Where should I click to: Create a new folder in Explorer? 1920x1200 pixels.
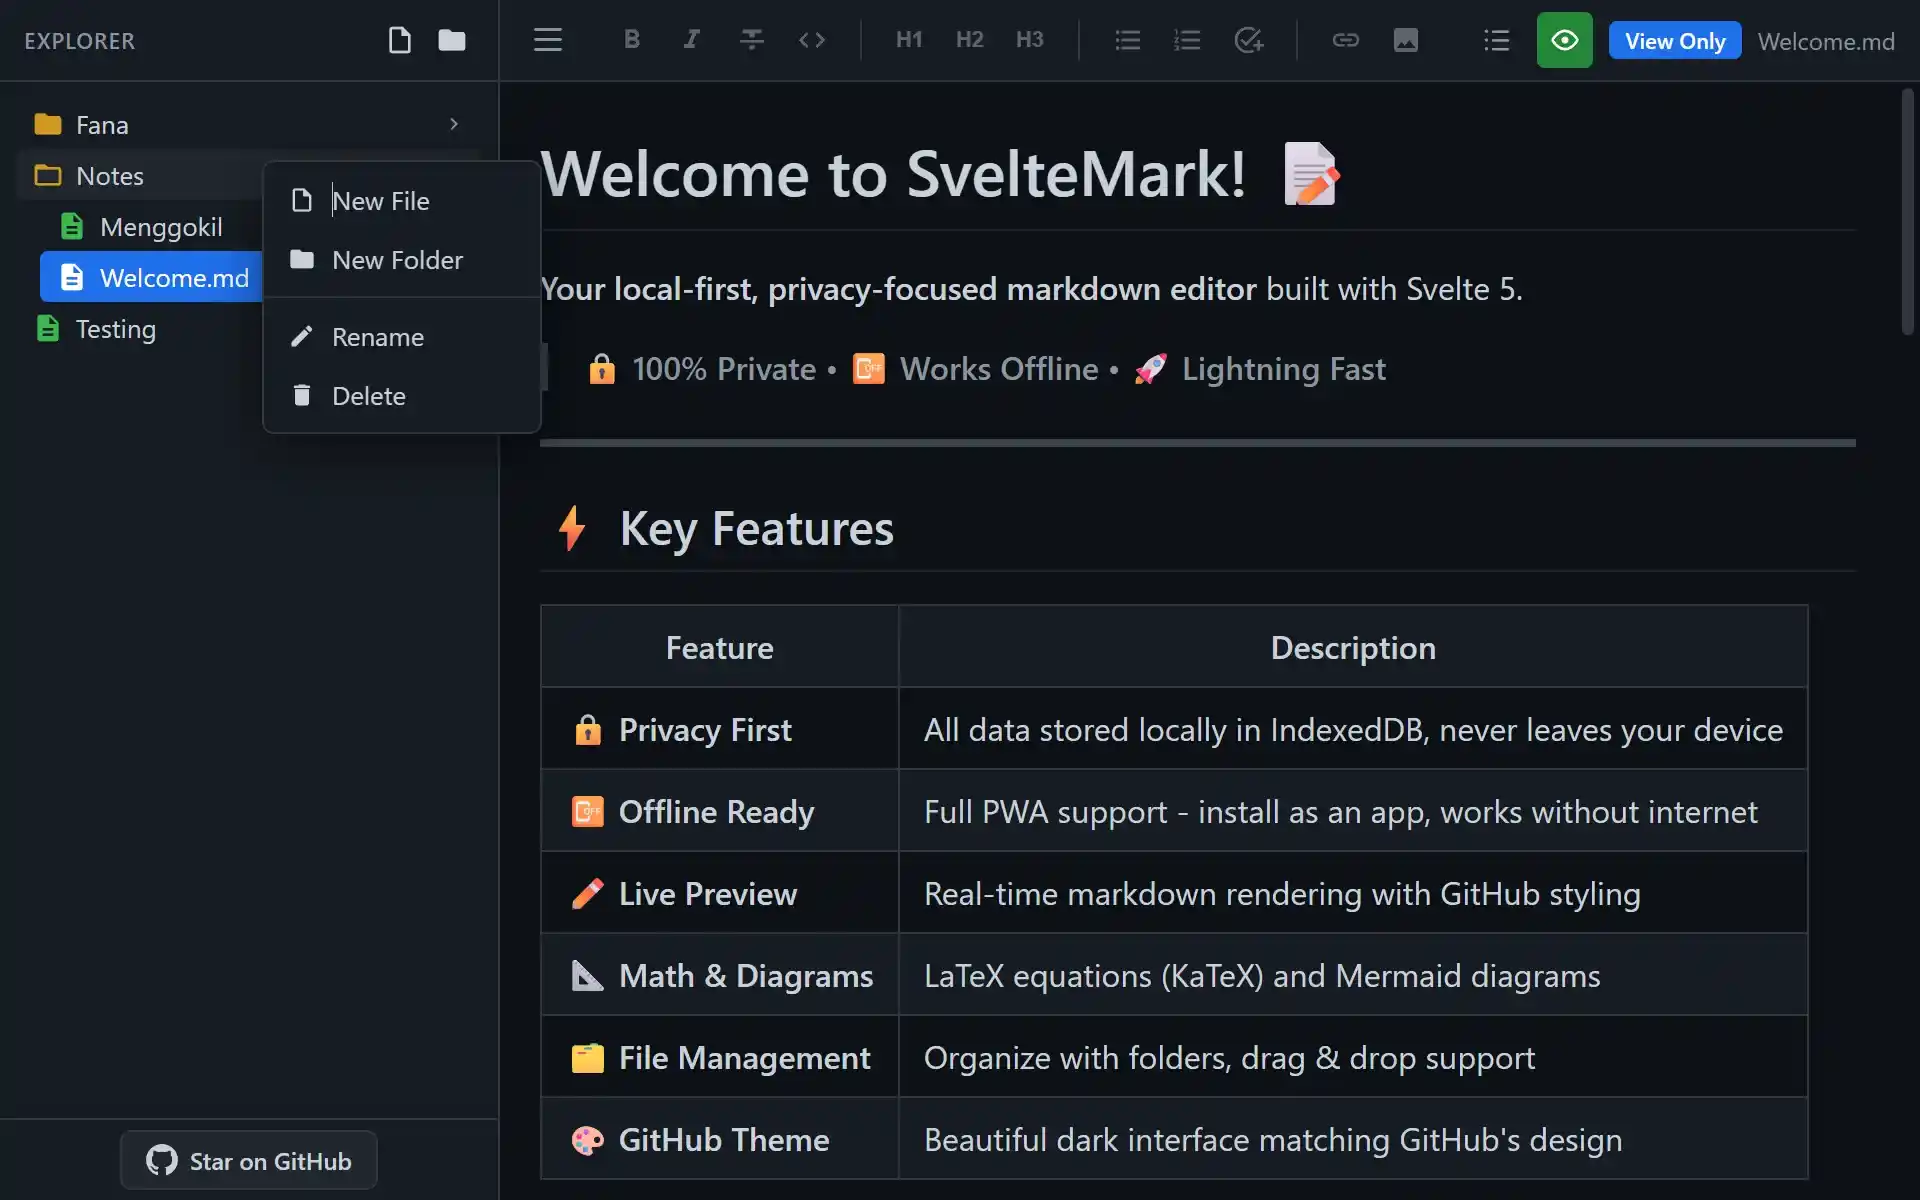[451, 40]
